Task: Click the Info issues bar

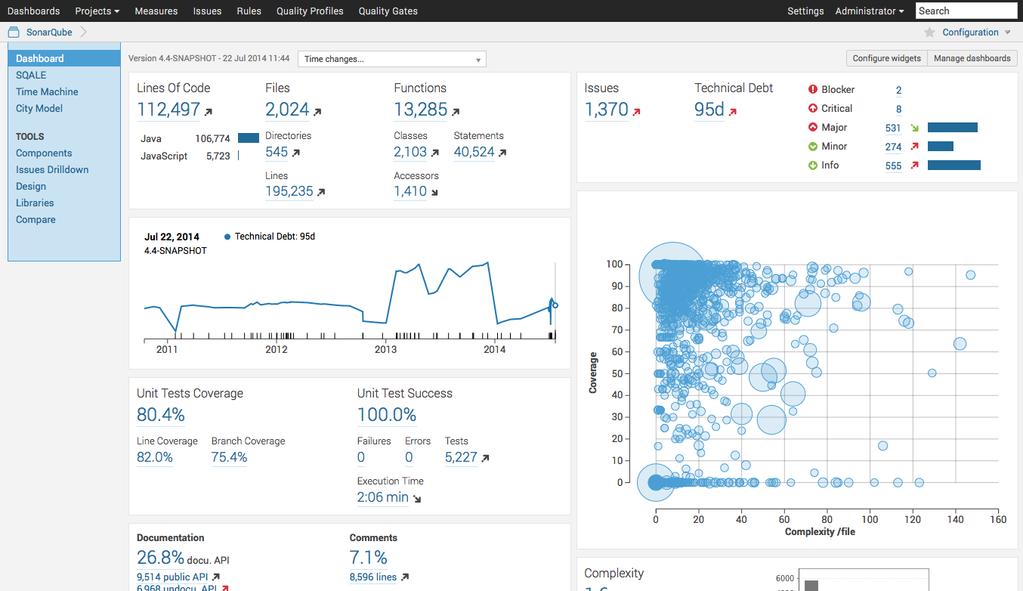Action: pyautogui.click(x=954, y=165)
